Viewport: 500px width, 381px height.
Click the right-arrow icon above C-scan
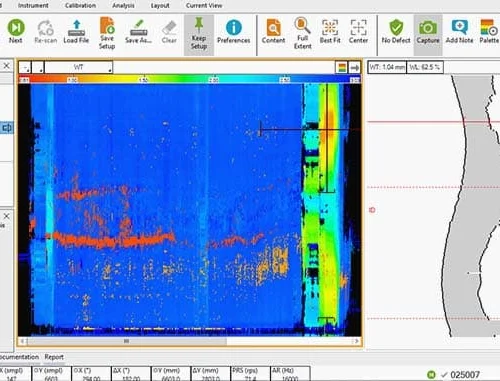pos(355,68)
